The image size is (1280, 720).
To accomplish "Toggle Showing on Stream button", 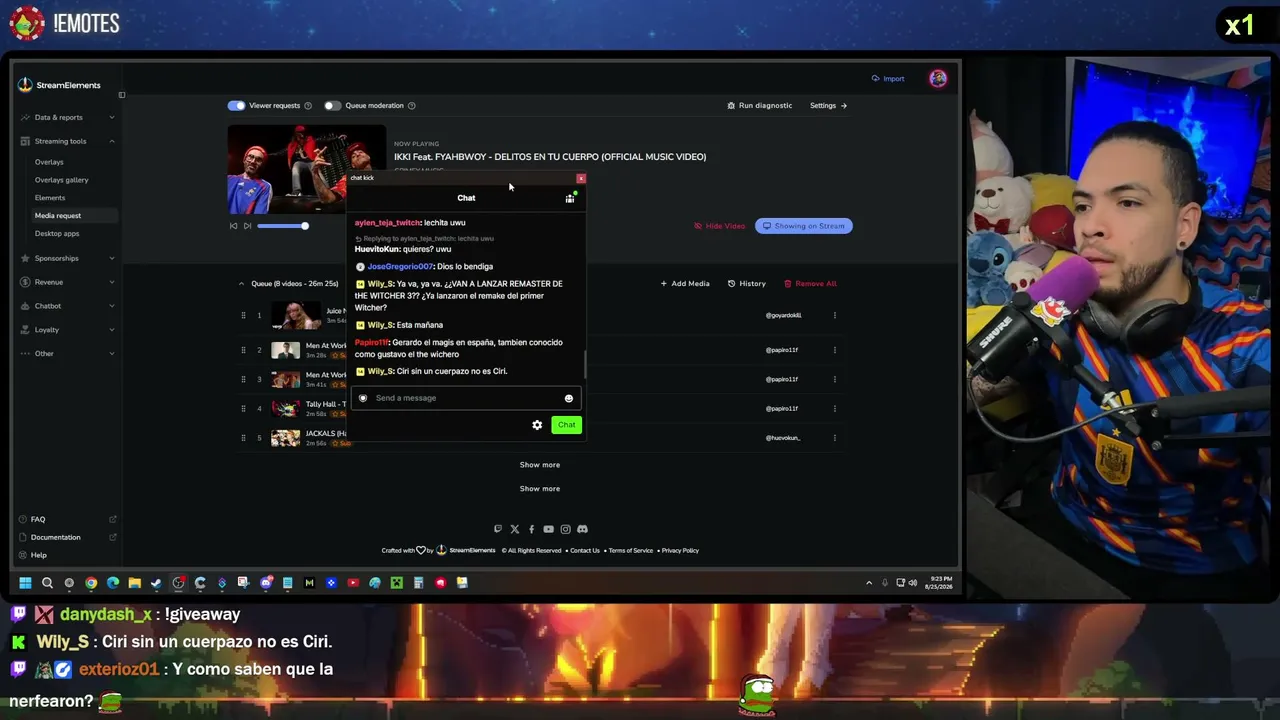I will point(804,226).
